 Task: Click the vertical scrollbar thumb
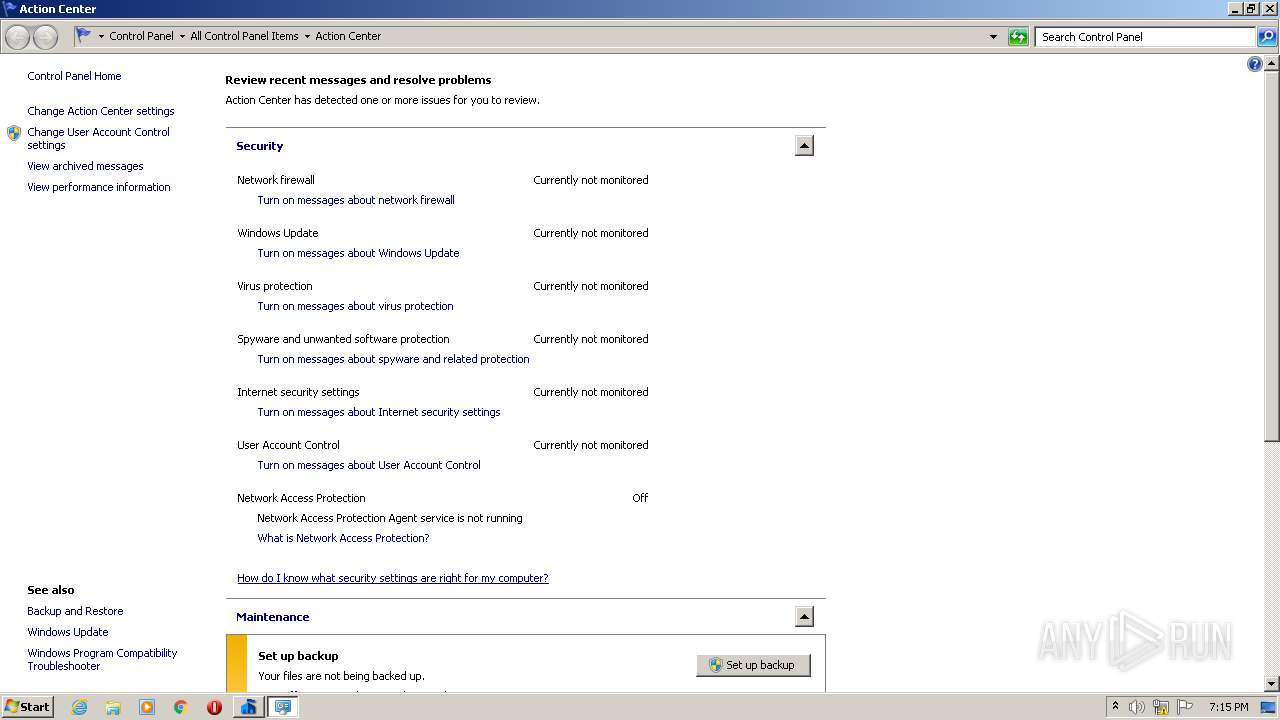[1272, 255]
